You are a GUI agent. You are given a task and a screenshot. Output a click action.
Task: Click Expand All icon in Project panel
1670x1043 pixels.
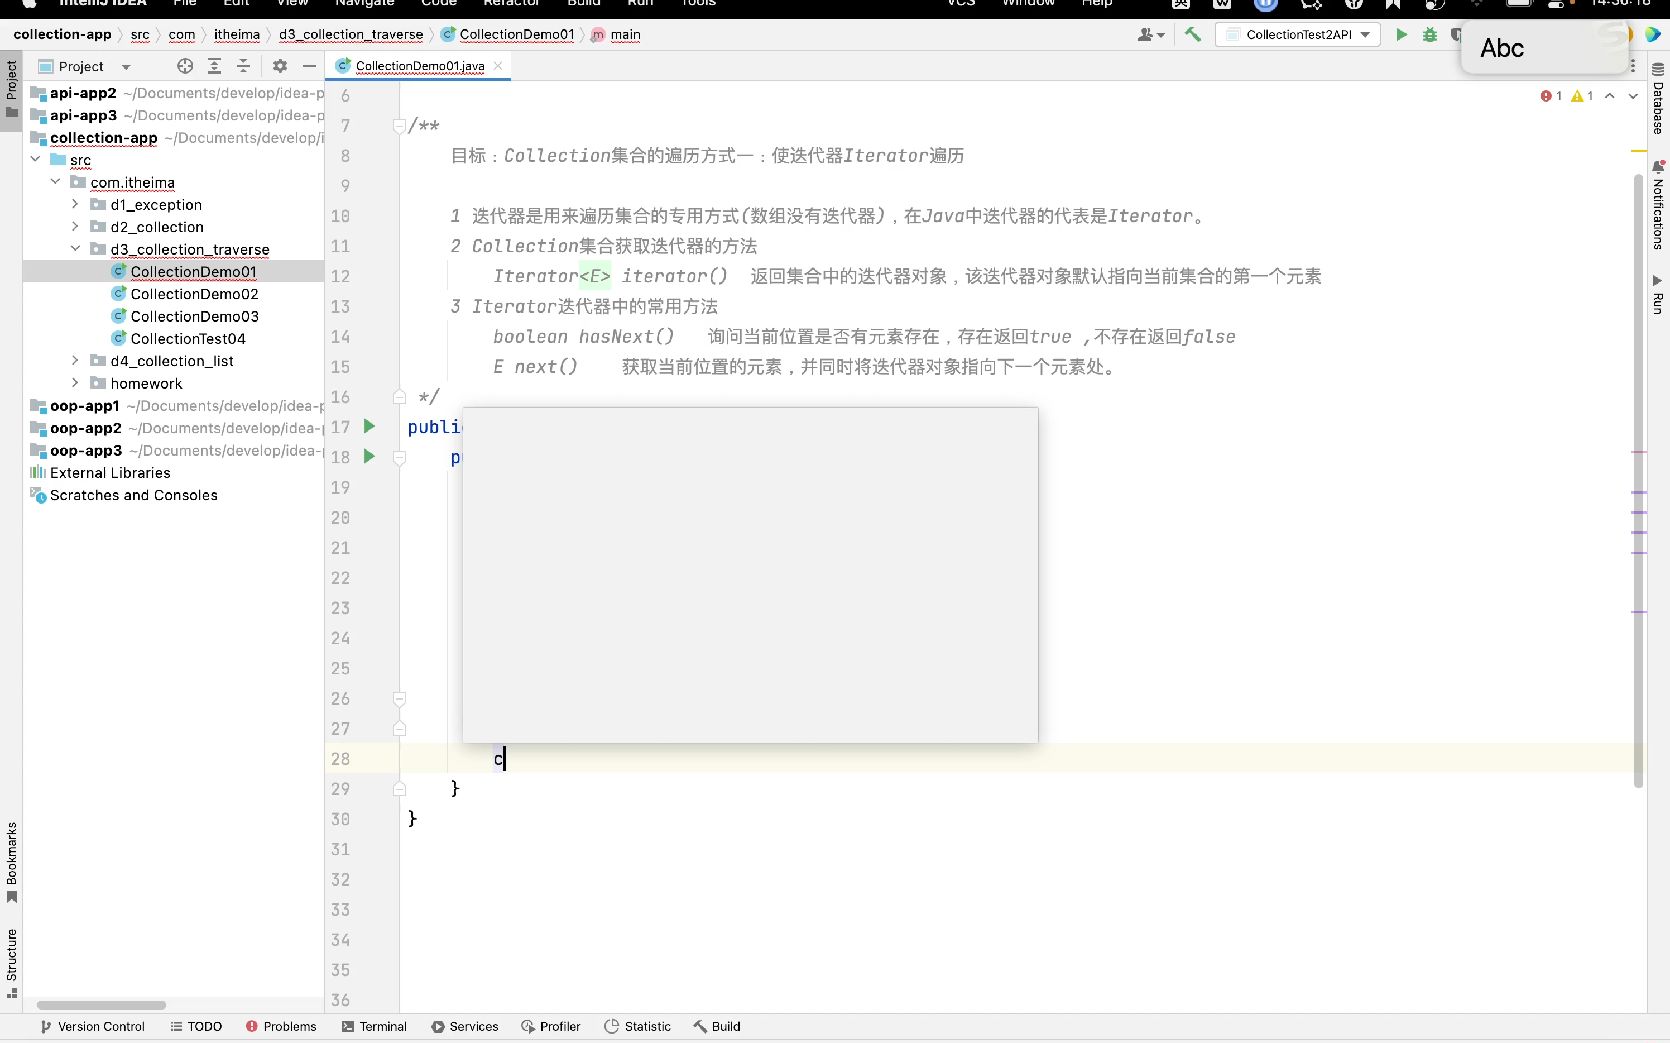pyautogui.click(x=214, y=66)
